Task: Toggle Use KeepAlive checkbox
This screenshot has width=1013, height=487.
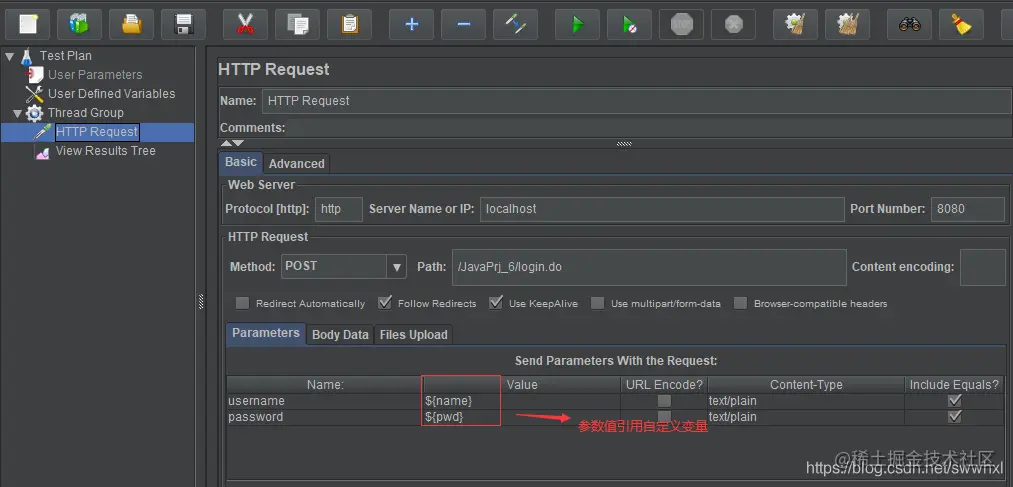Action: pos(496,303)
